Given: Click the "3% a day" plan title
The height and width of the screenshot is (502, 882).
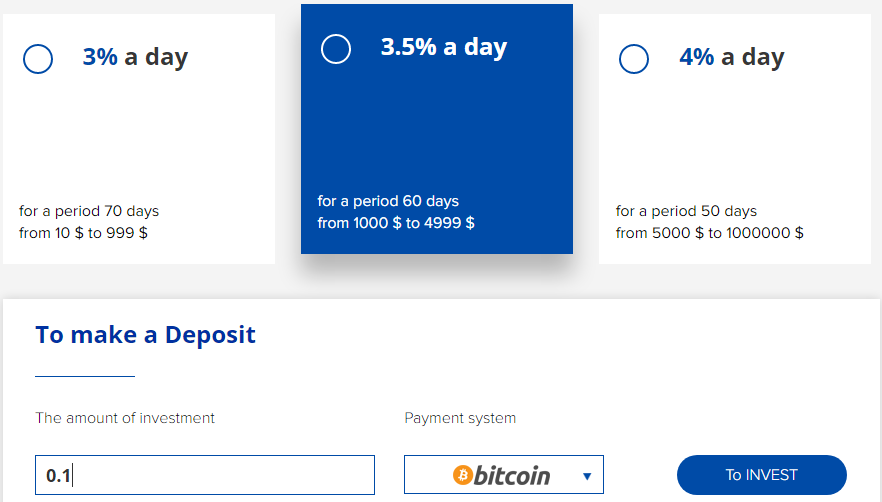Looking at the screenshot, I should pos(135,57).
